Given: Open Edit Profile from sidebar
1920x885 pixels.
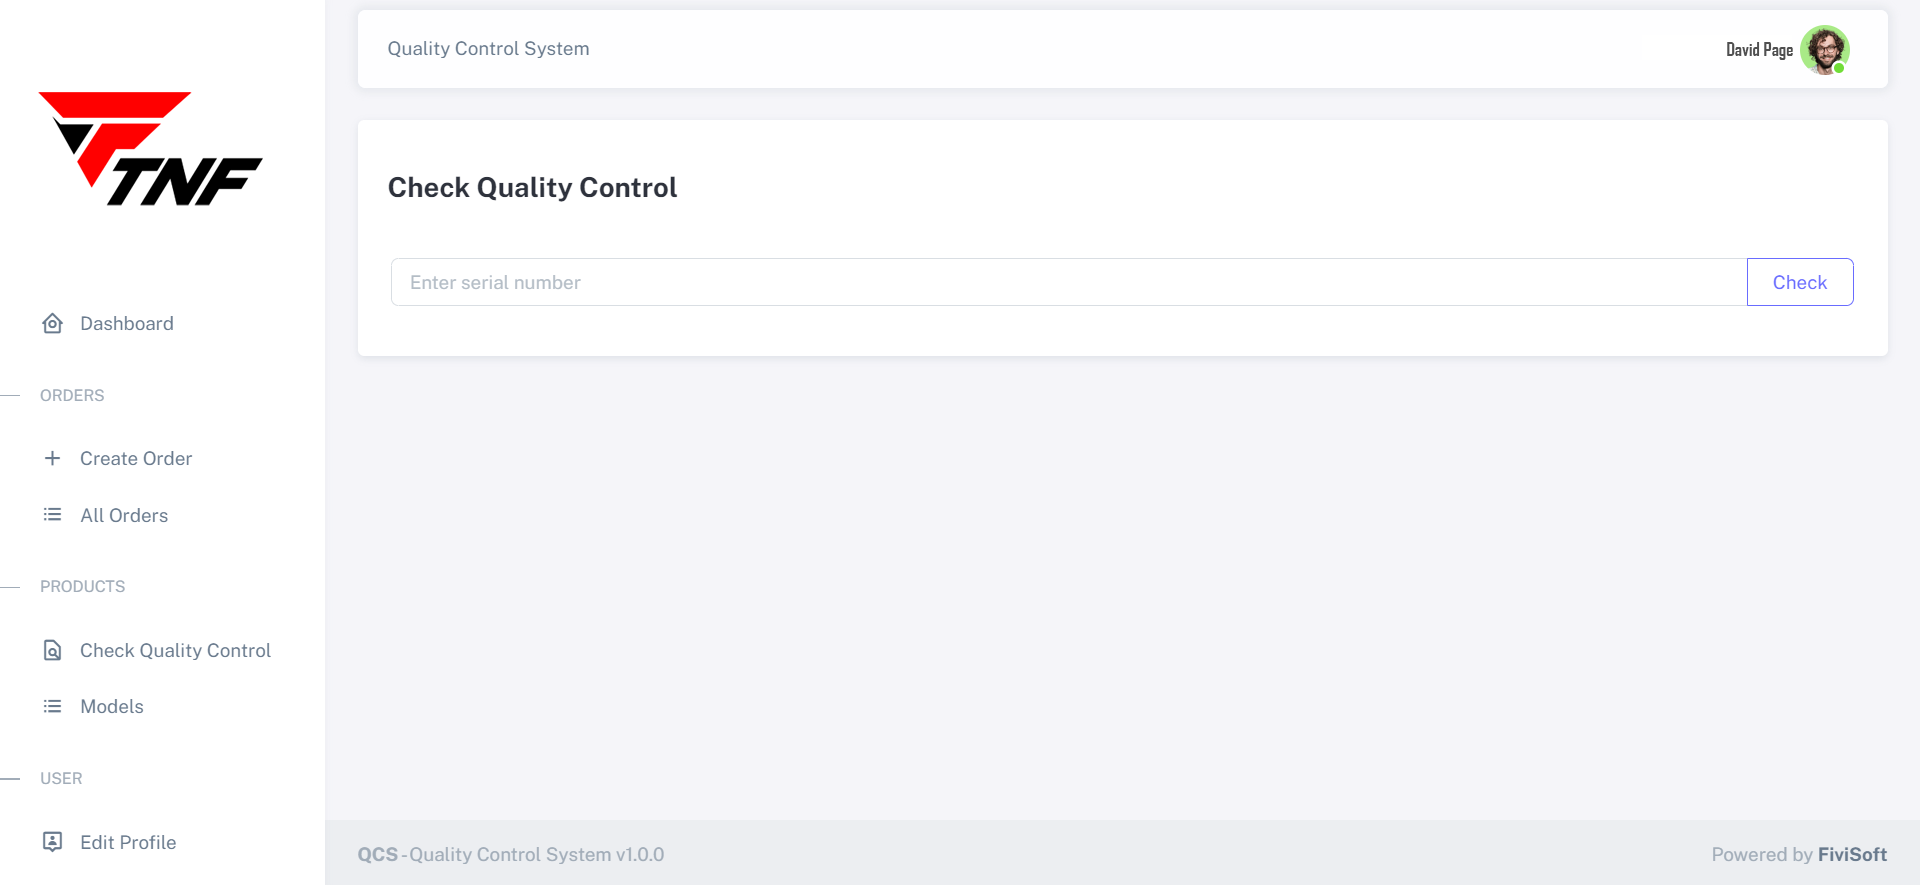Looking at the screenshot, I should (x=128, y=843).
